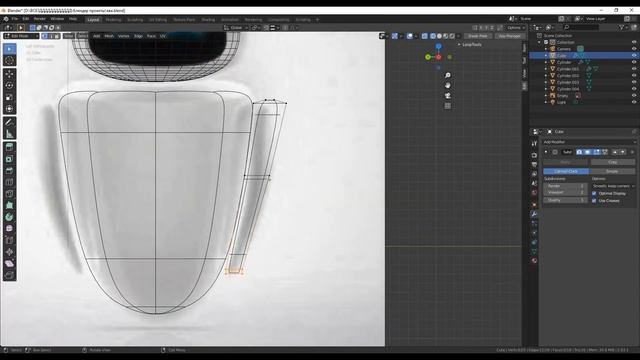Toggle the camera view icon
640x360 pixels.
coord(448,96)
